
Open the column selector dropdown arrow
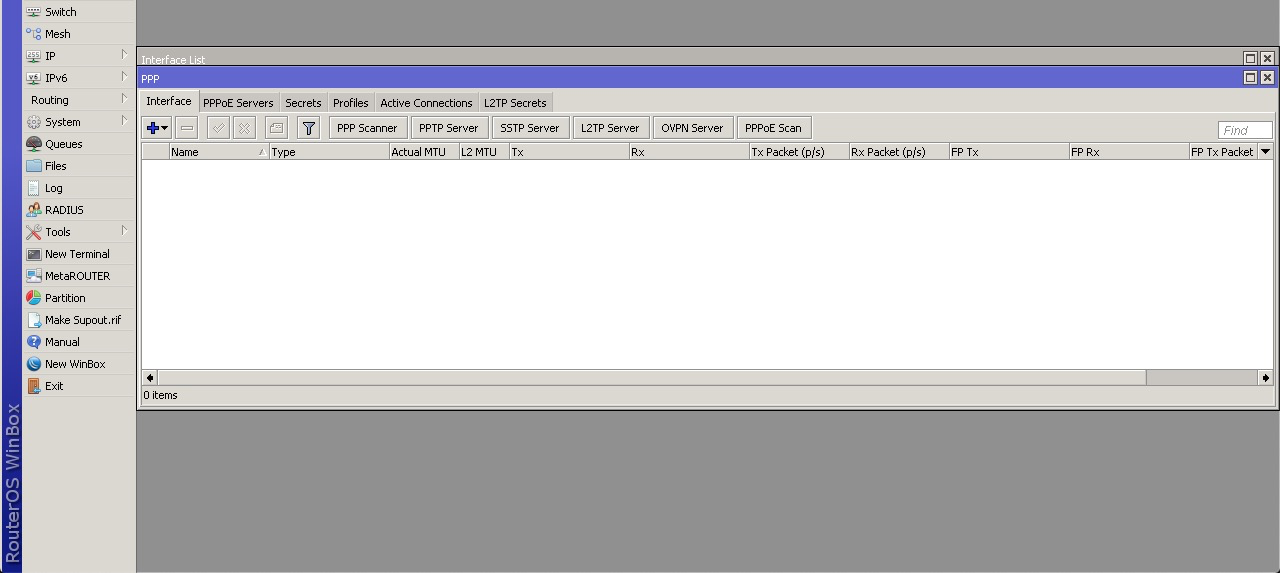point(1265,152)
